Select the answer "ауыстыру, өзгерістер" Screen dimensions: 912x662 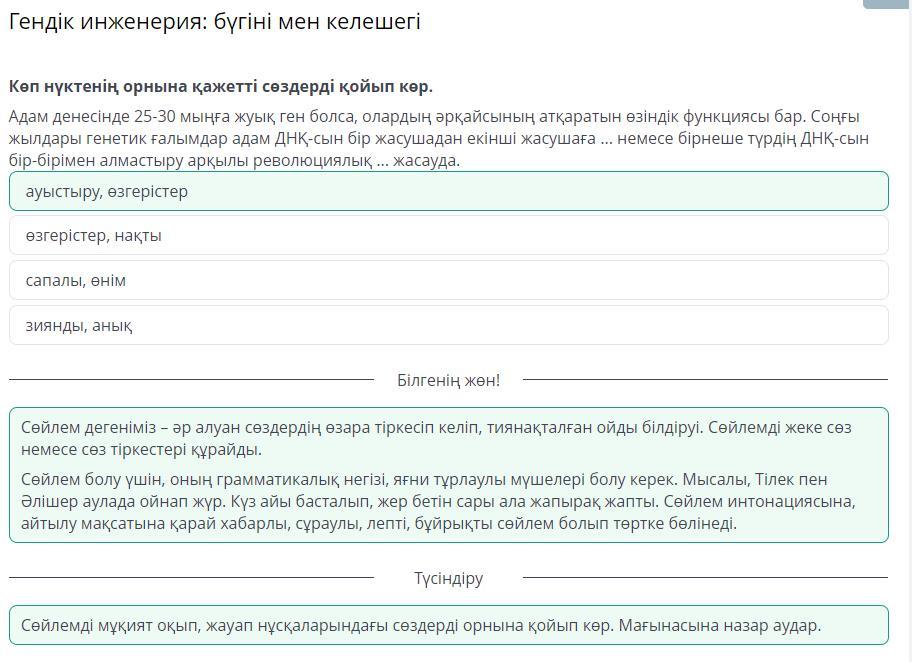pos(448,191)
